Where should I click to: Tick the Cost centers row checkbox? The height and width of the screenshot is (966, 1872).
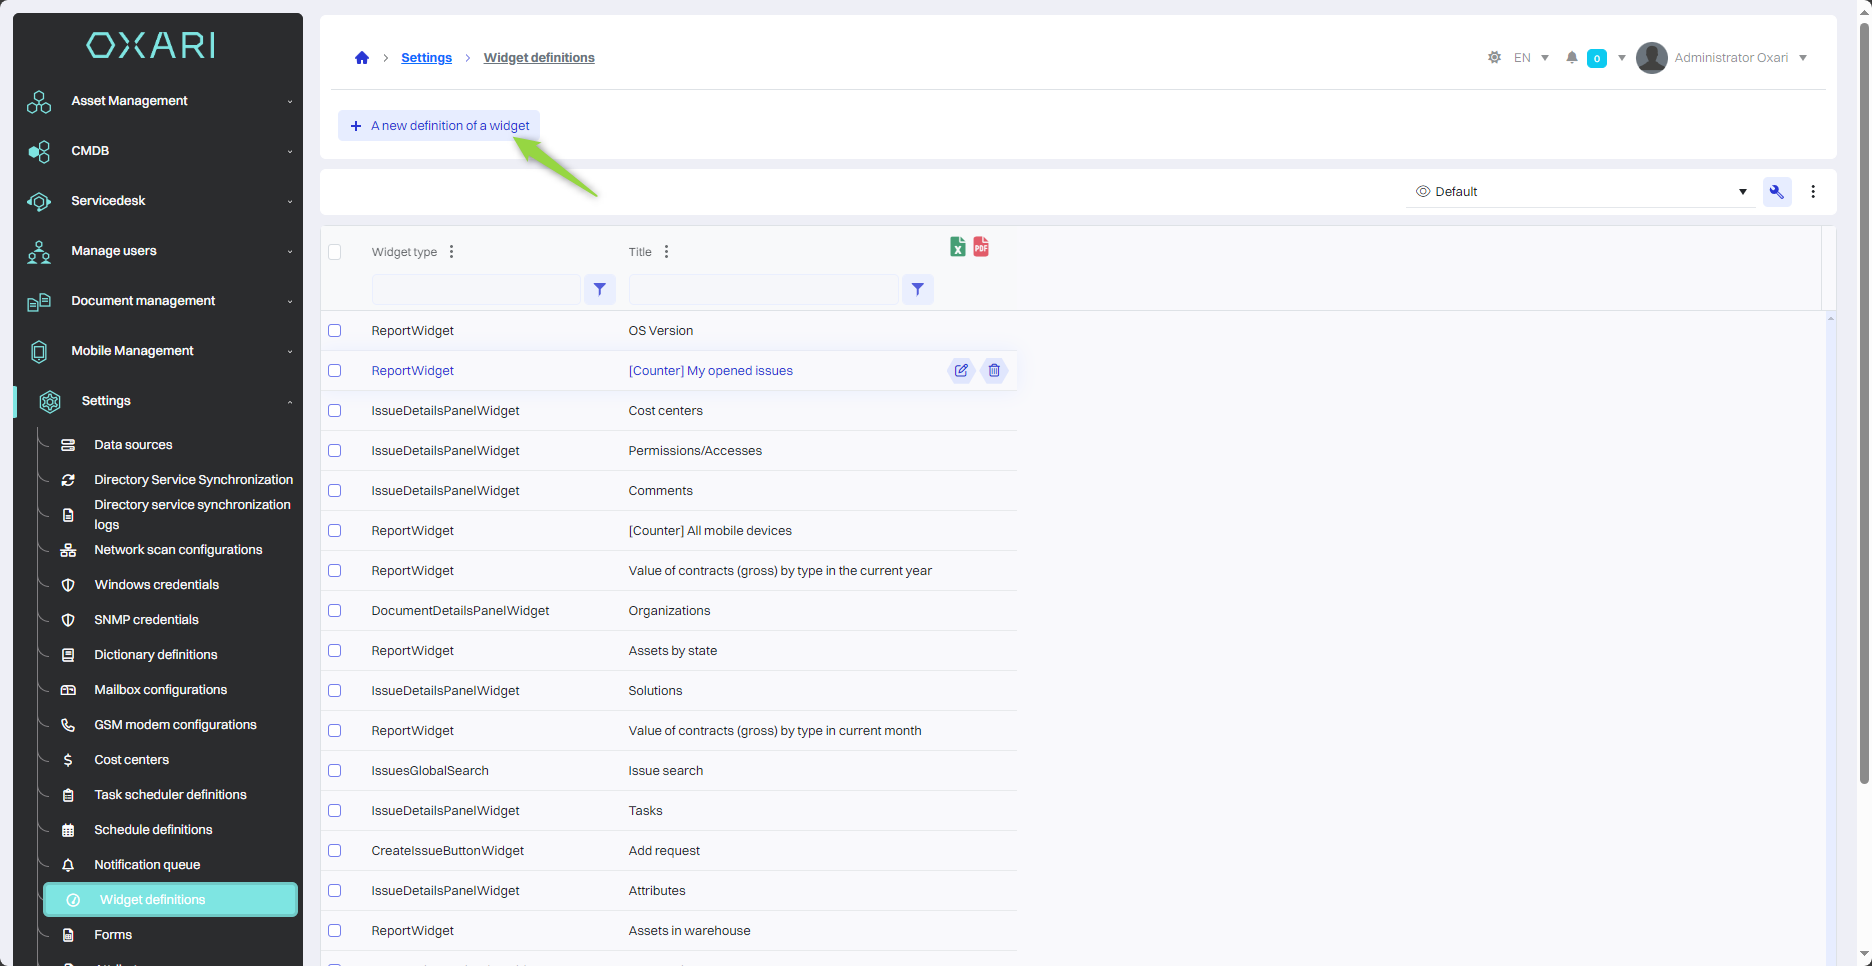[335, 411]
